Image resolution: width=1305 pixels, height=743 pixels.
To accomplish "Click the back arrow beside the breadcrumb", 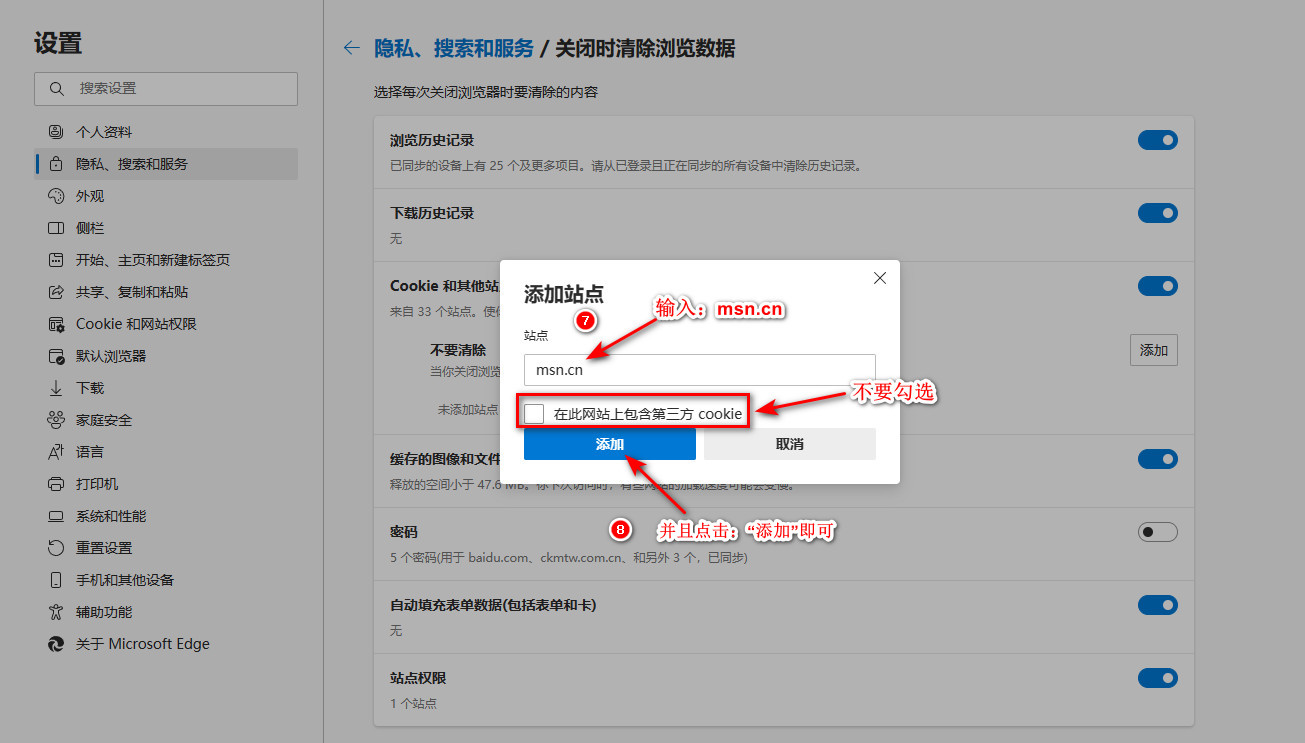I will 351,48.
